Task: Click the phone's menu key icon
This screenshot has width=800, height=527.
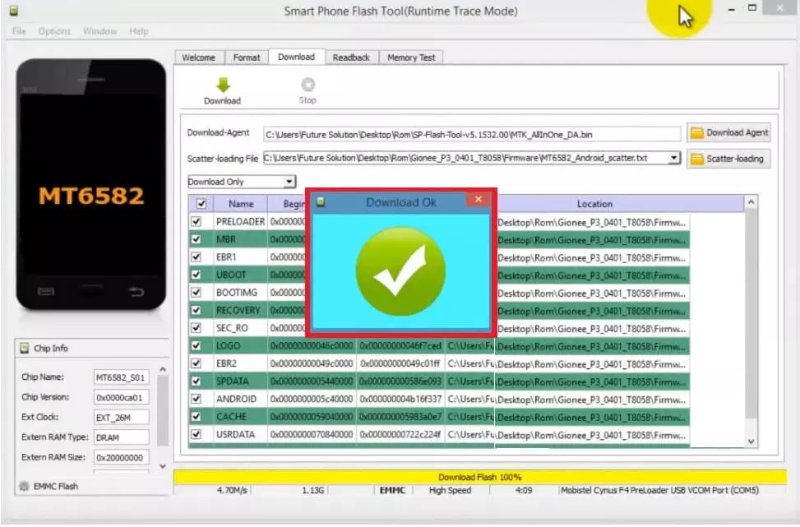Action: coord(46,292)
